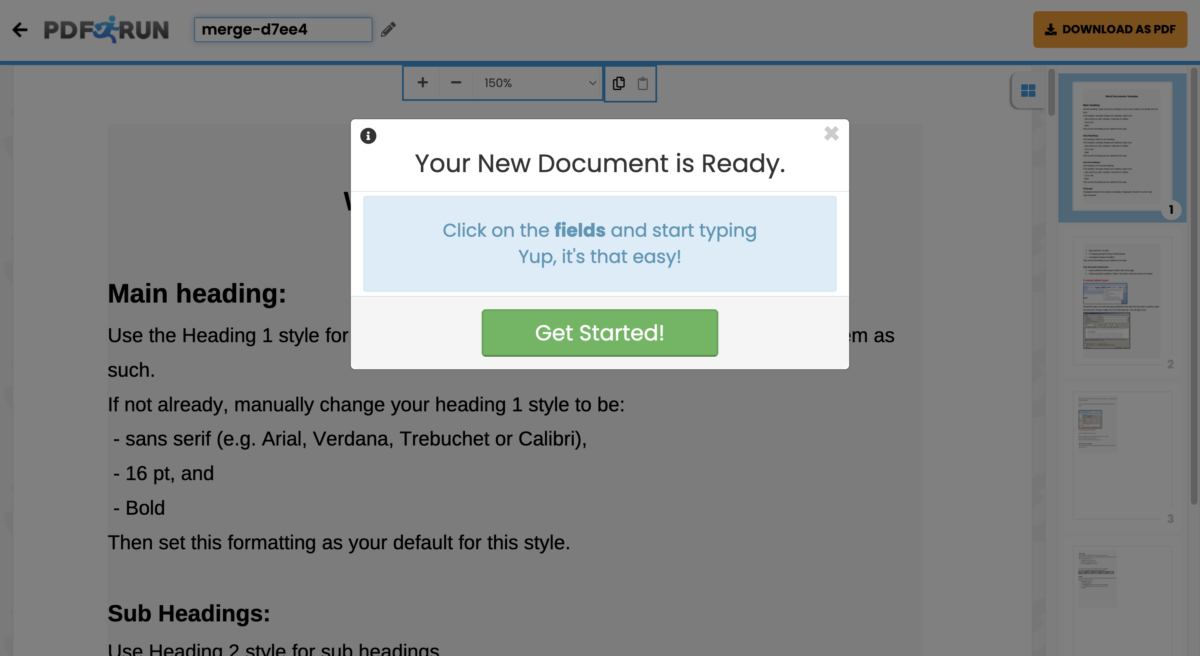This screenshot has width=1200, height=656.
Task: Click the info icon in the dialog
Action: [x=368, y=136]
